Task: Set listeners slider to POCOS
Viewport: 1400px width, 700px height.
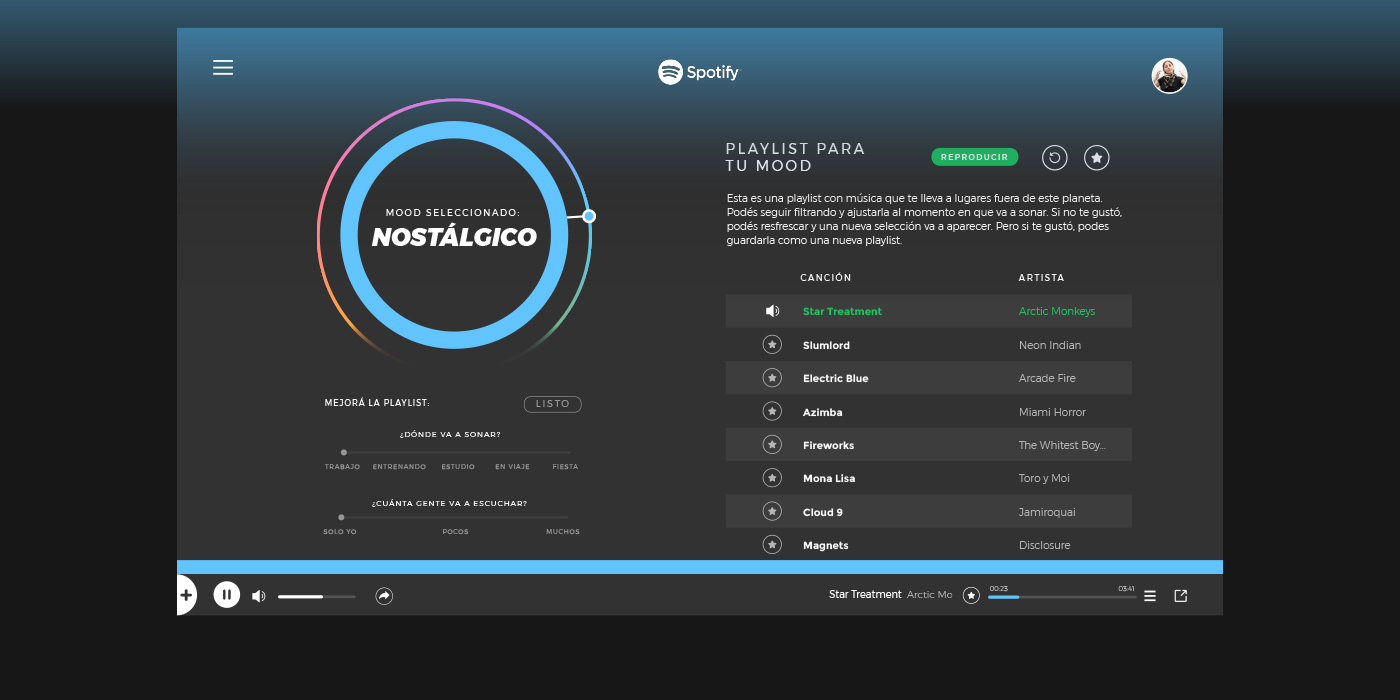Action: tap(455, 531)
